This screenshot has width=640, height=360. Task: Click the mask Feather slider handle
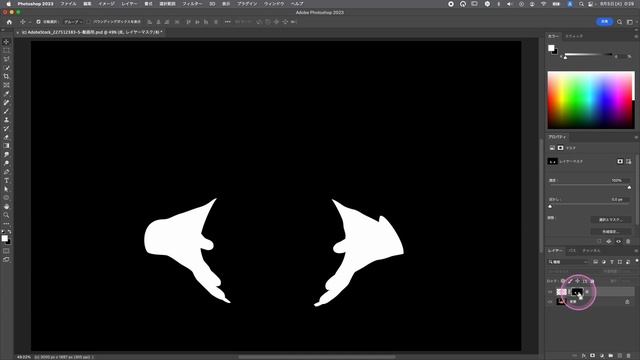click(x=550, y=207)
